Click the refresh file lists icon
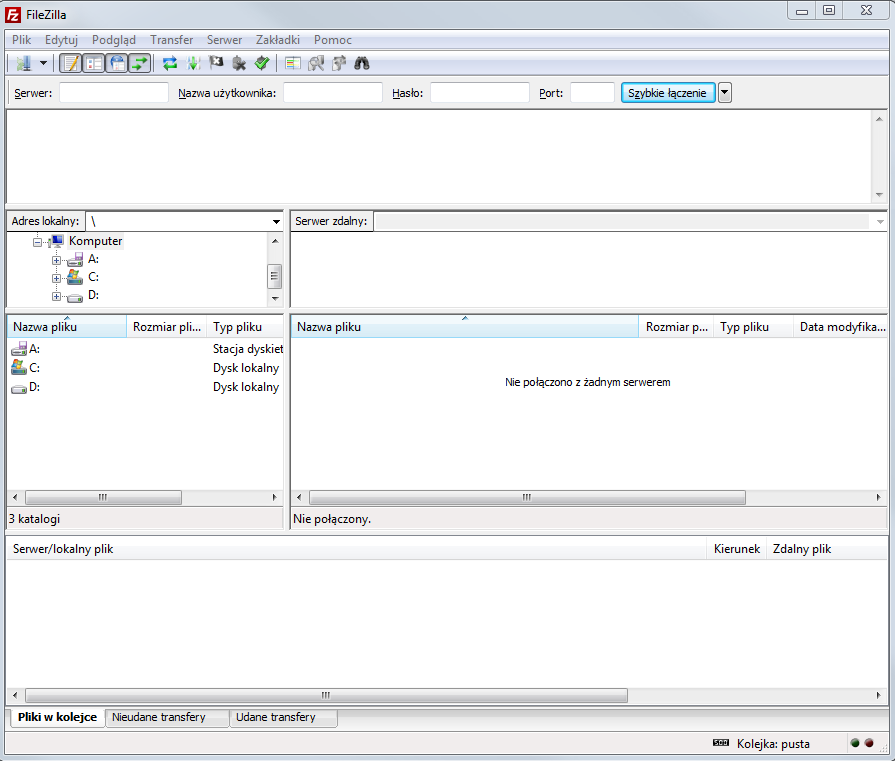This screenshot has width=895, height=761. 170,63
